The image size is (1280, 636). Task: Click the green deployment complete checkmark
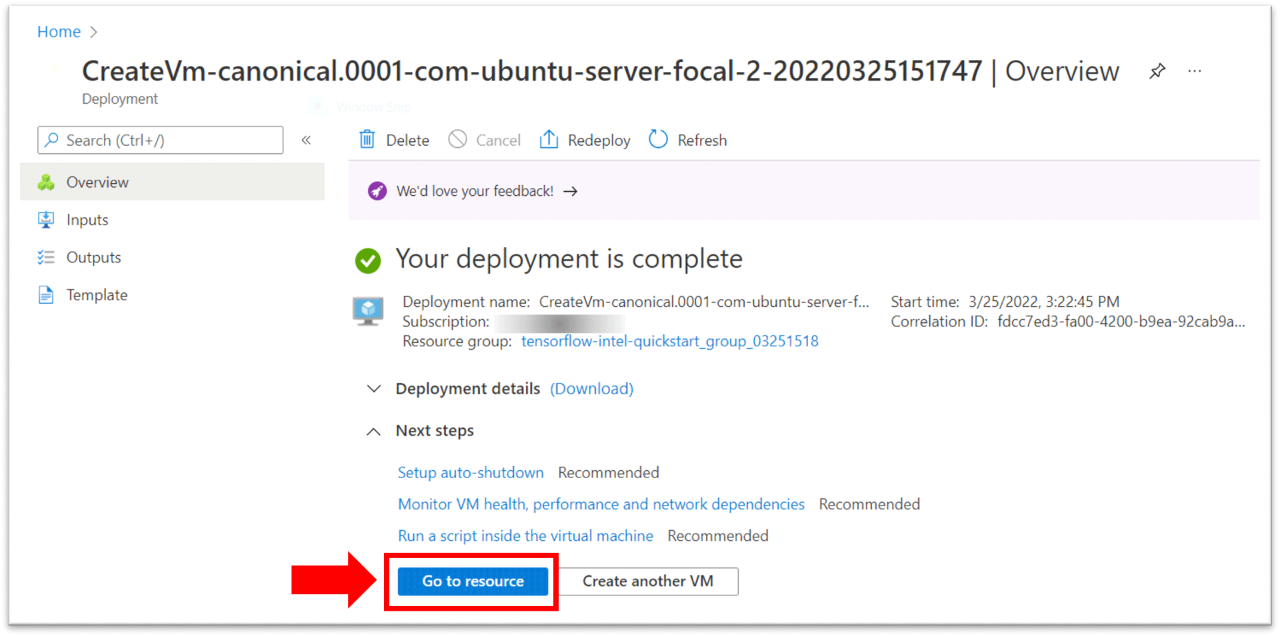point(368,261)
